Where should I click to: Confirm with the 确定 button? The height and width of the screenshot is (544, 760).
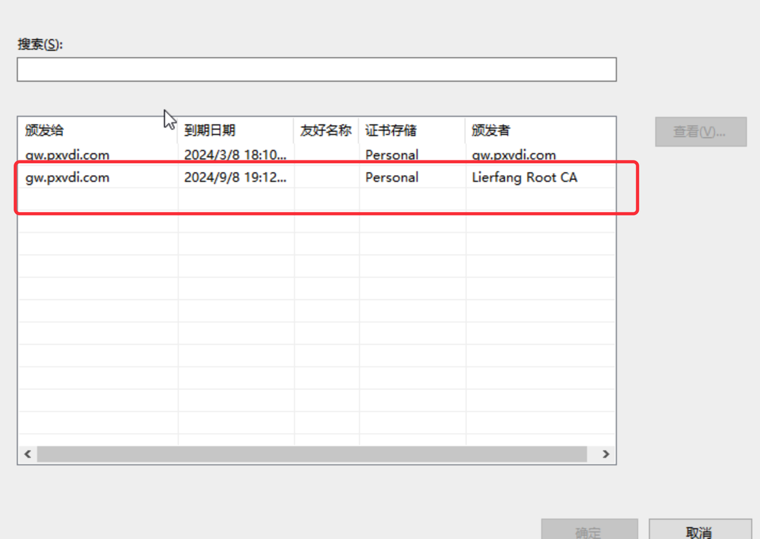tap(589, 532)
